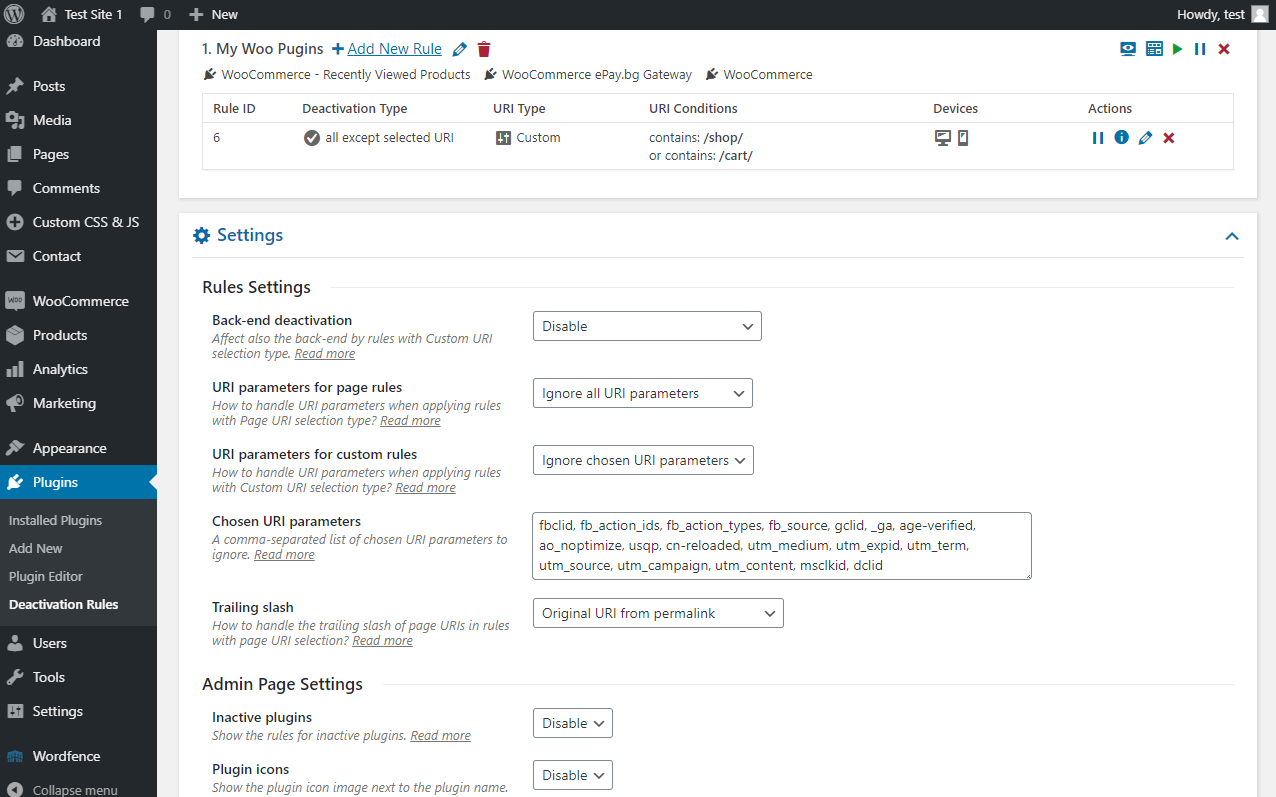Edit rule 6 using the pencil icon
This screenshot has width=1276, height=797.
(1144, 137)
